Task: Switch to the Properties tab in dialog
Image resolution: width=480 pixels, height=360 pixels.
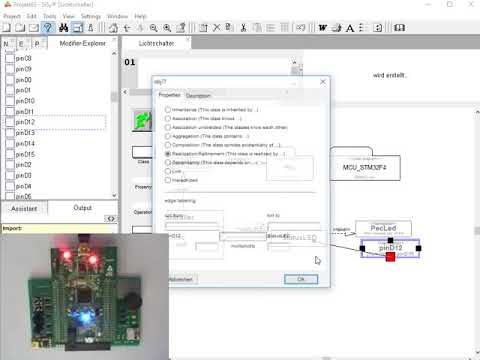Action: tap(169, 95)
